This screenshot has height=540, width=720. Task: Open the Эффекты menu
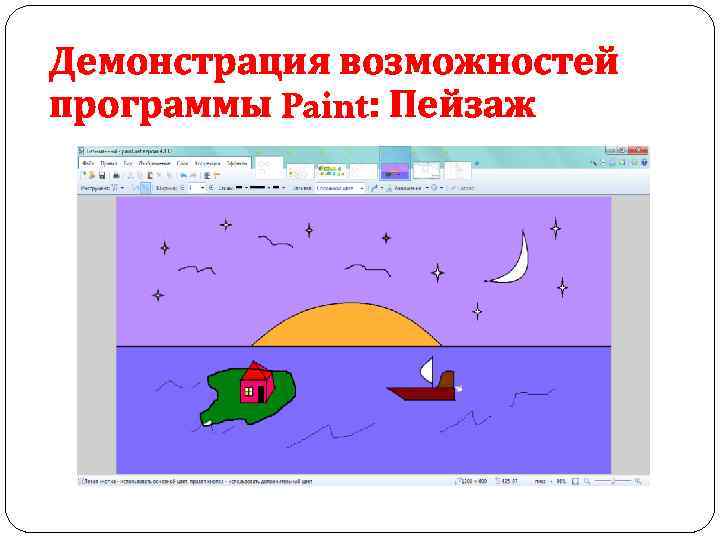[237, 163]
